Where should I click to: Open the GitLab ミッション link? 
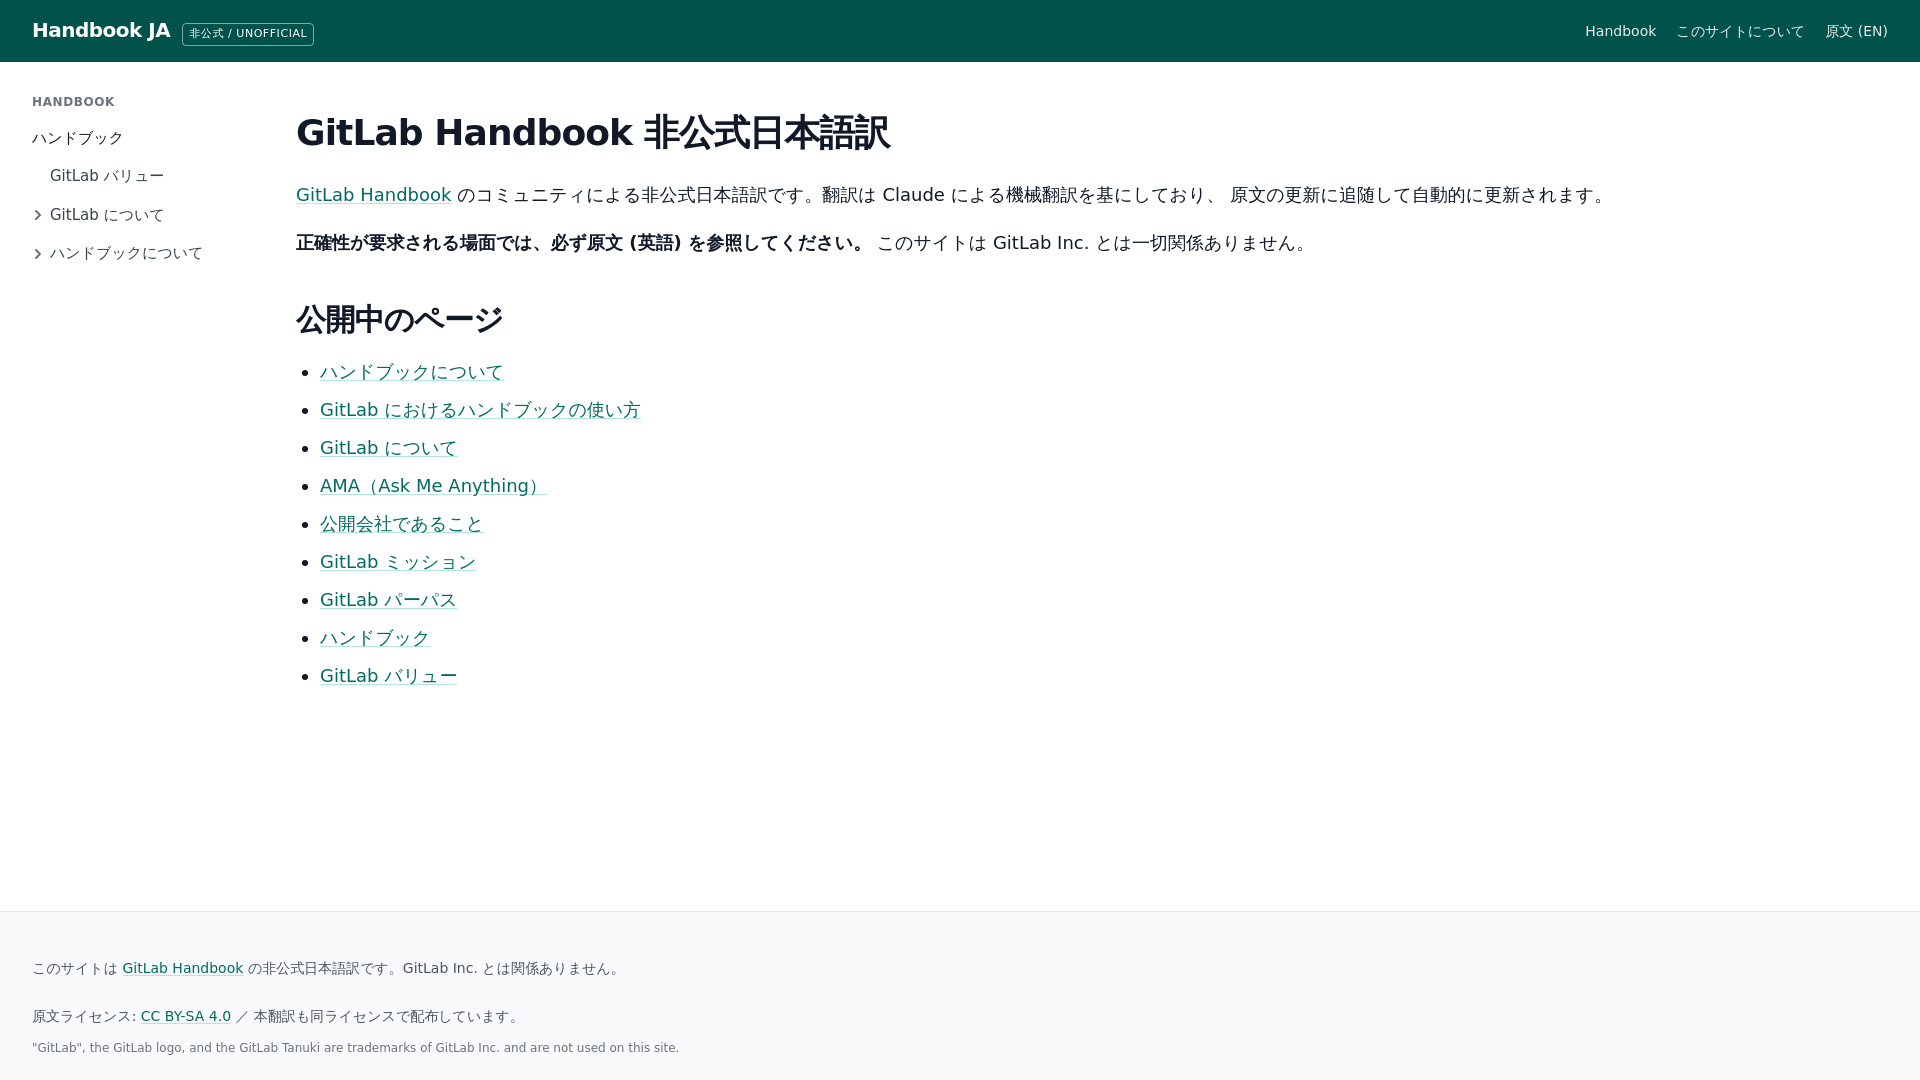point(398,562)
